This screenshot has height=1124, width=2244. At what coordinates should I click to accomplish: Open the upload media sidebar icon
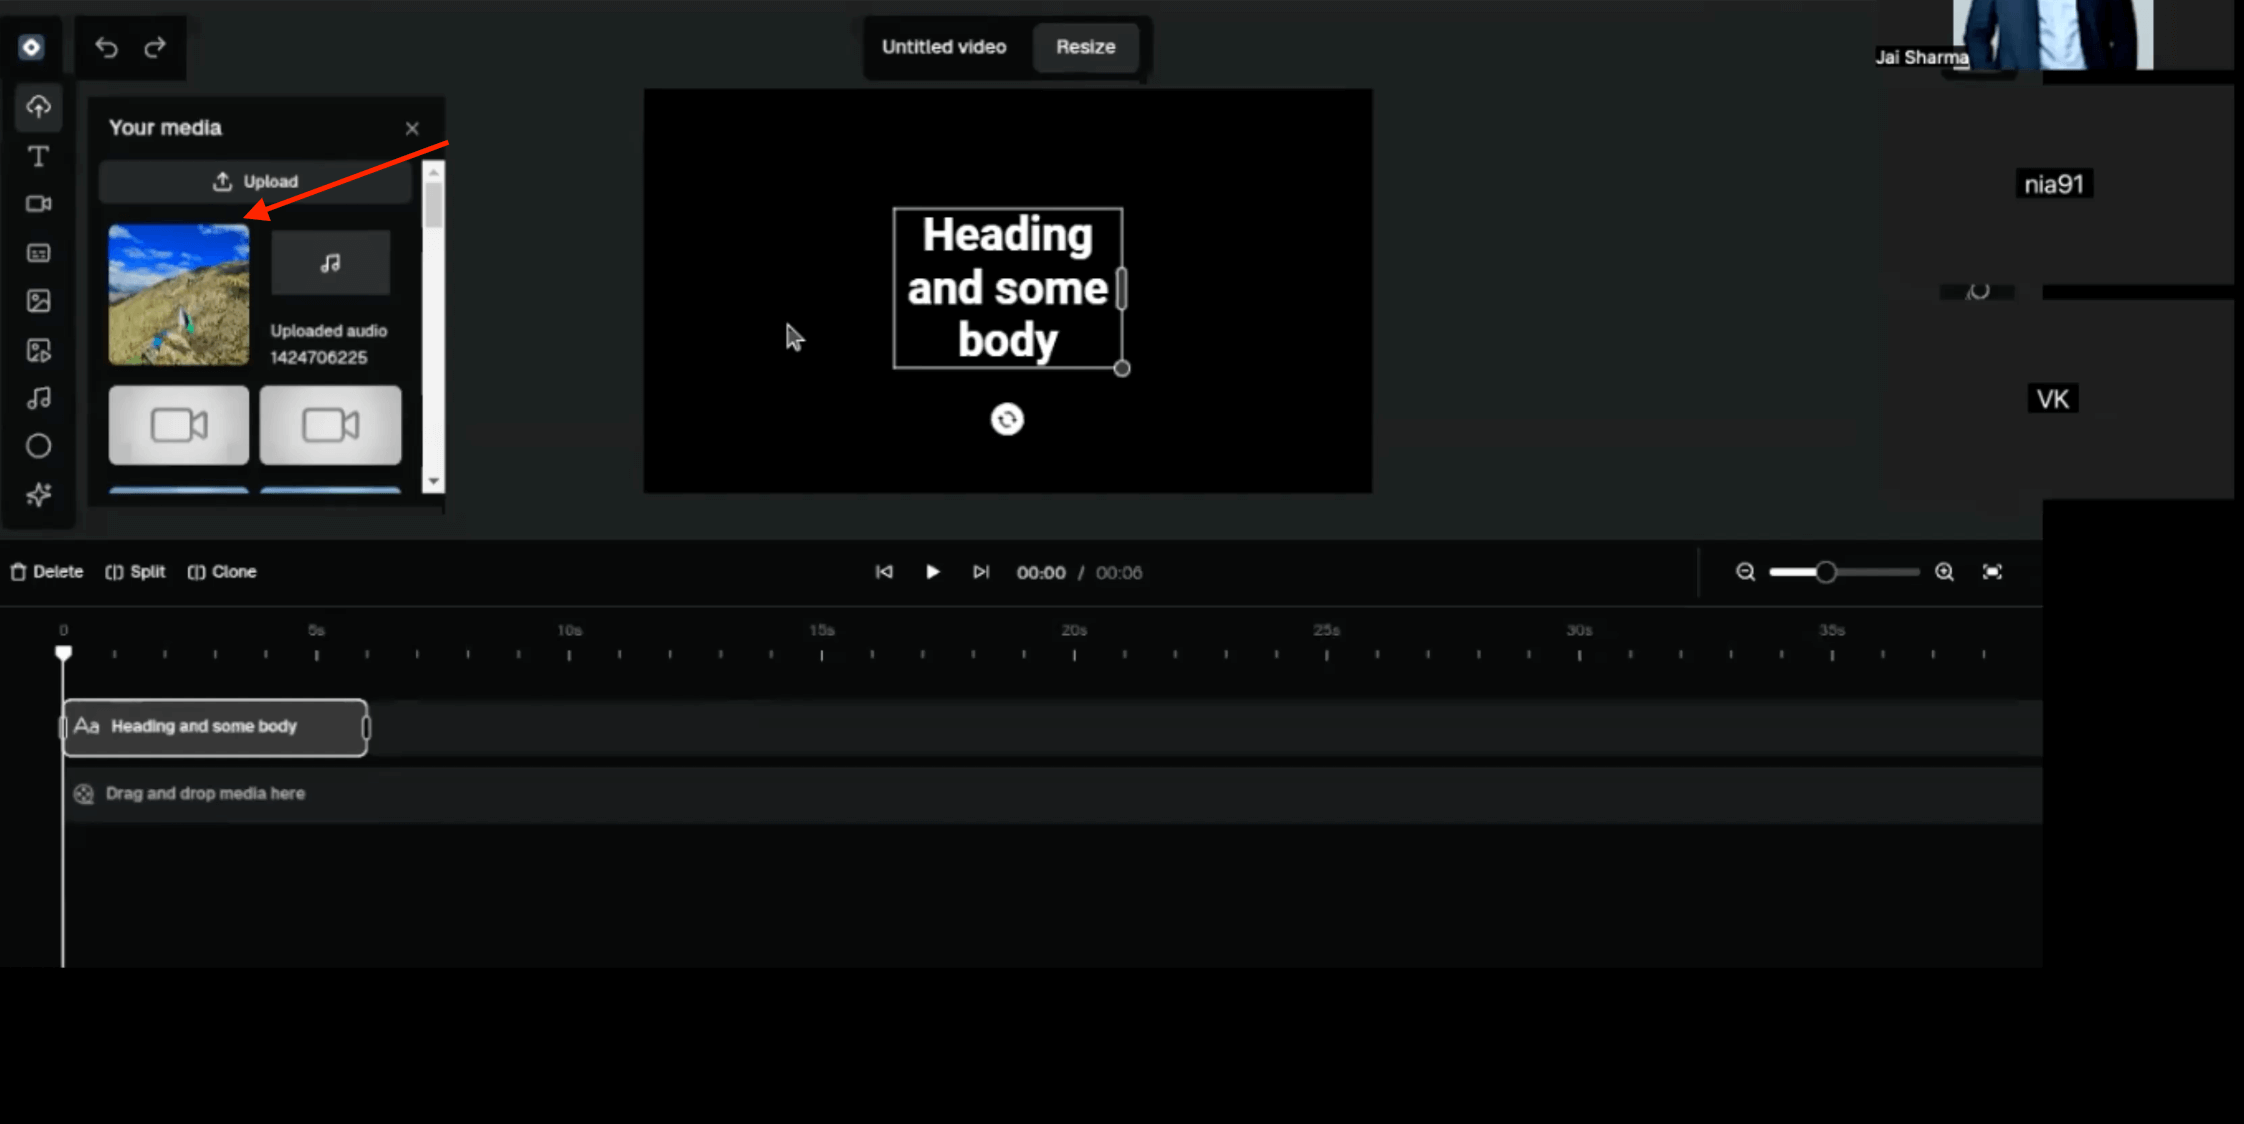click(x=38, y=106)
